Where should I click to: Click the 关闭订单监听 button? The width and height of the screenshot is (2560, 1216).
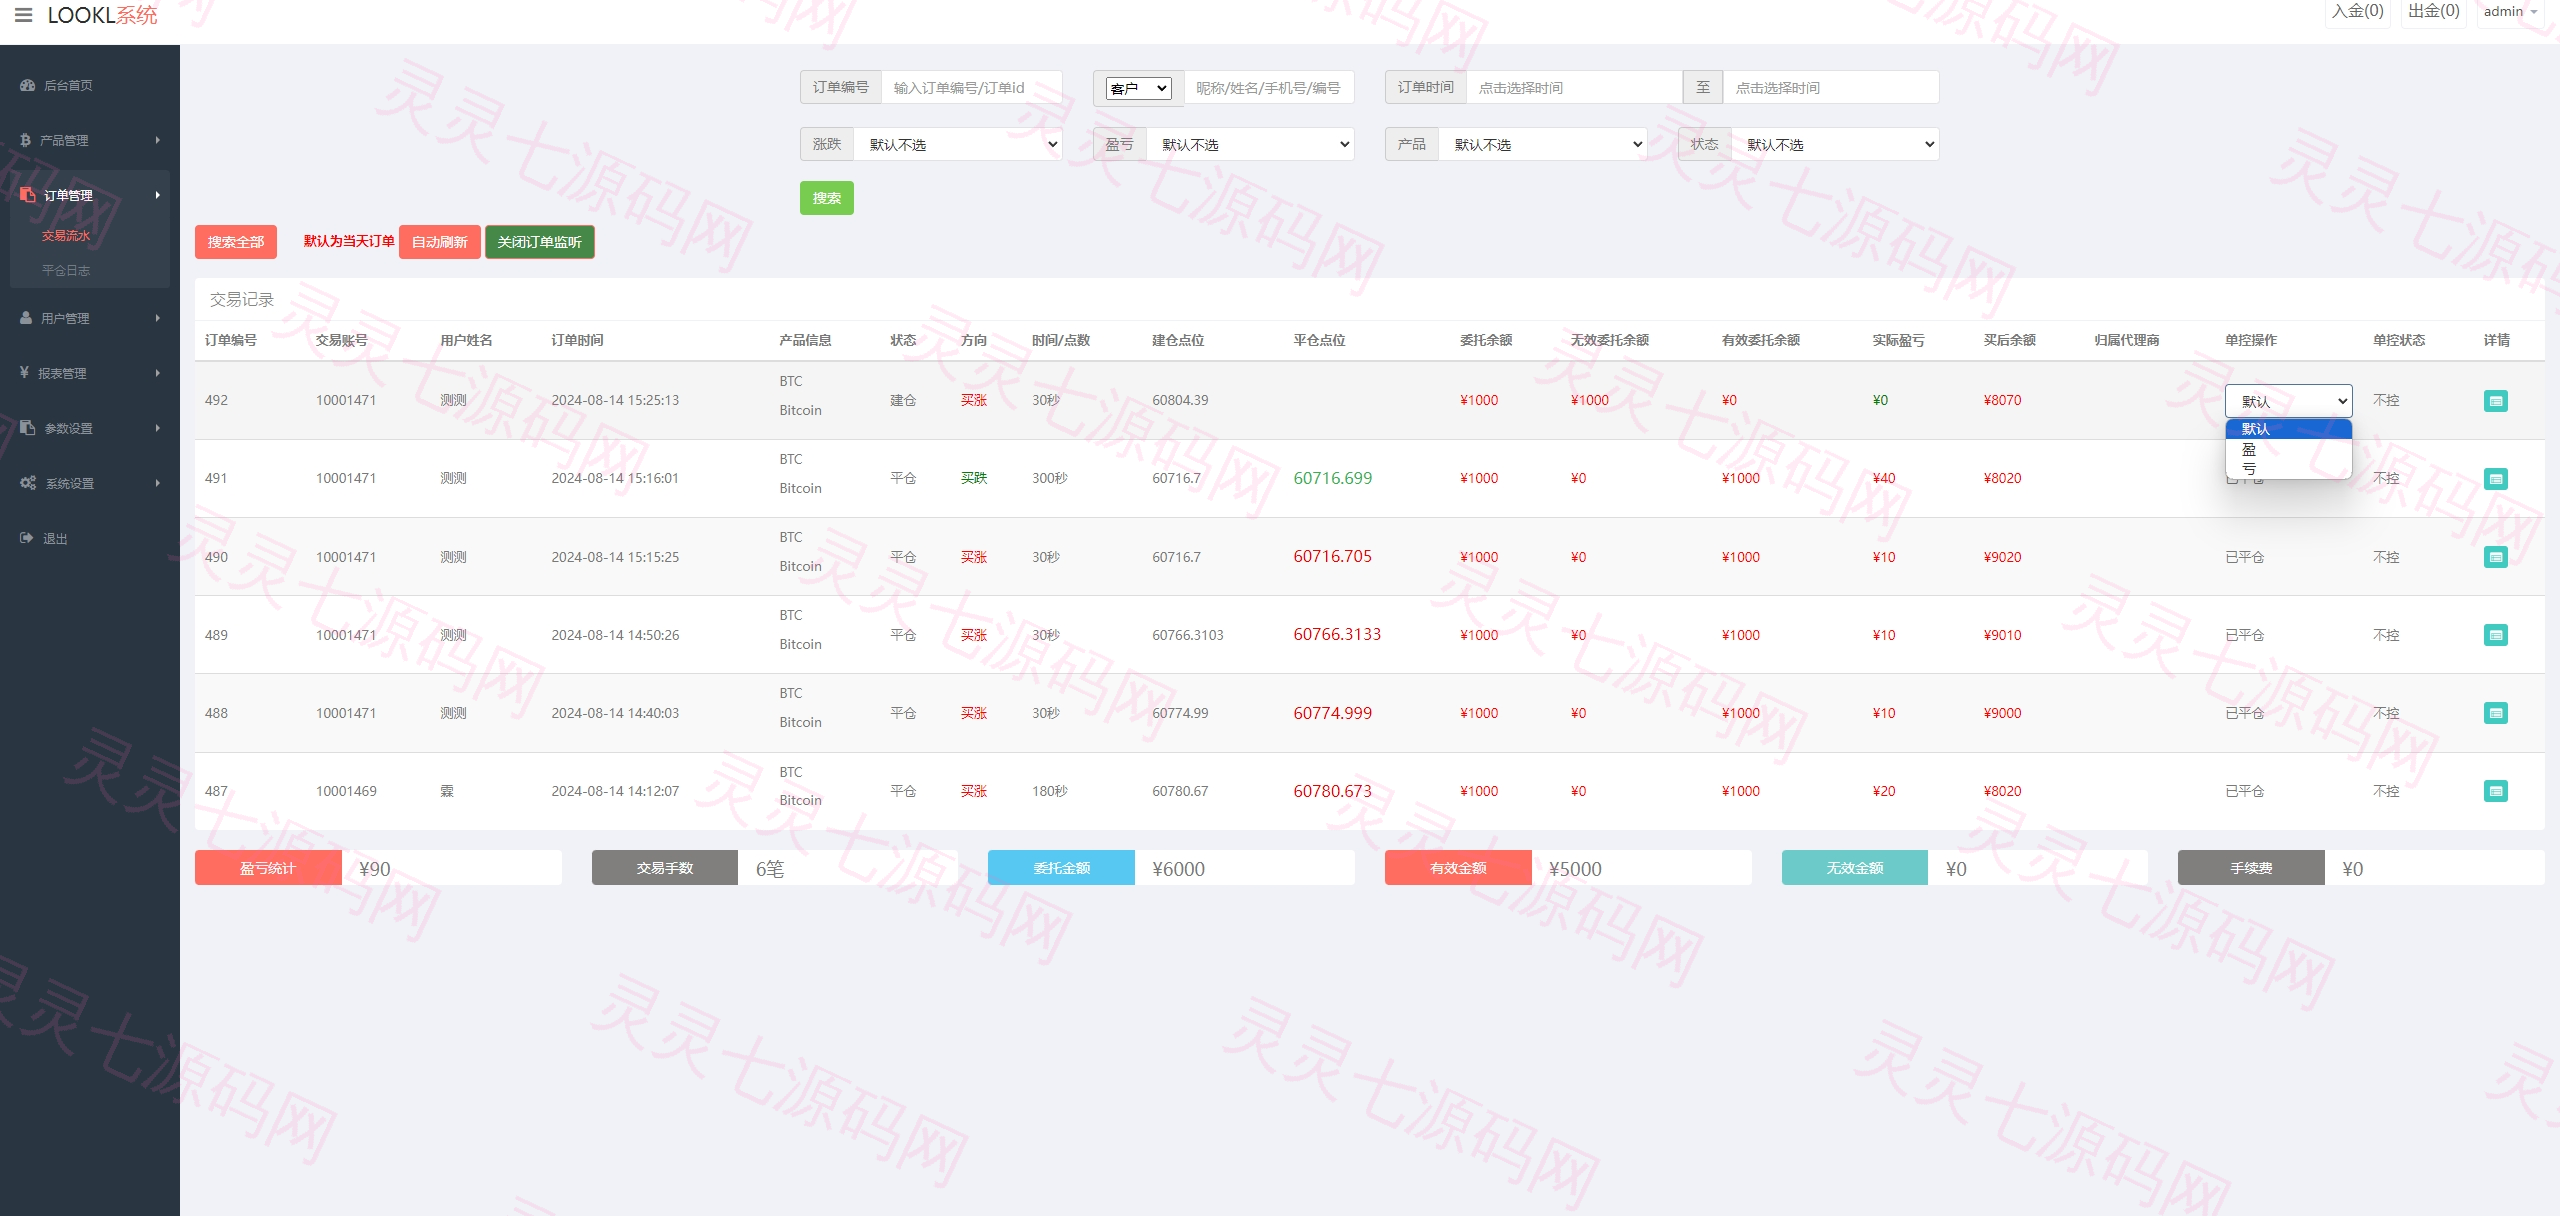pos(540,242)
